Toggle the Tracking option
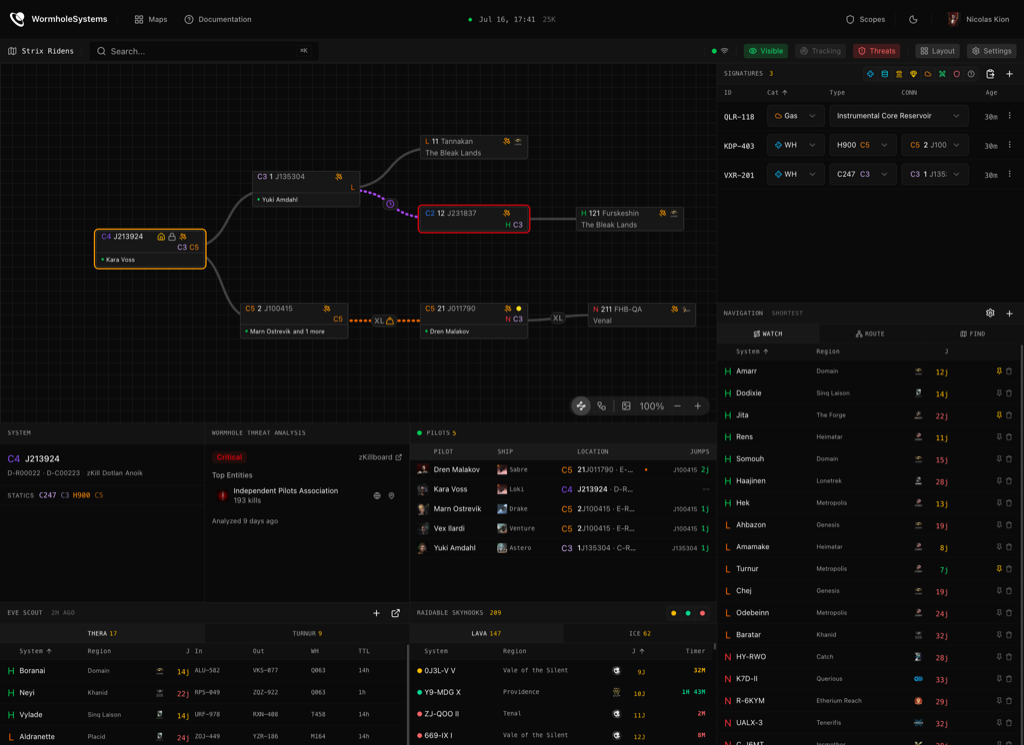 point(820,51)
